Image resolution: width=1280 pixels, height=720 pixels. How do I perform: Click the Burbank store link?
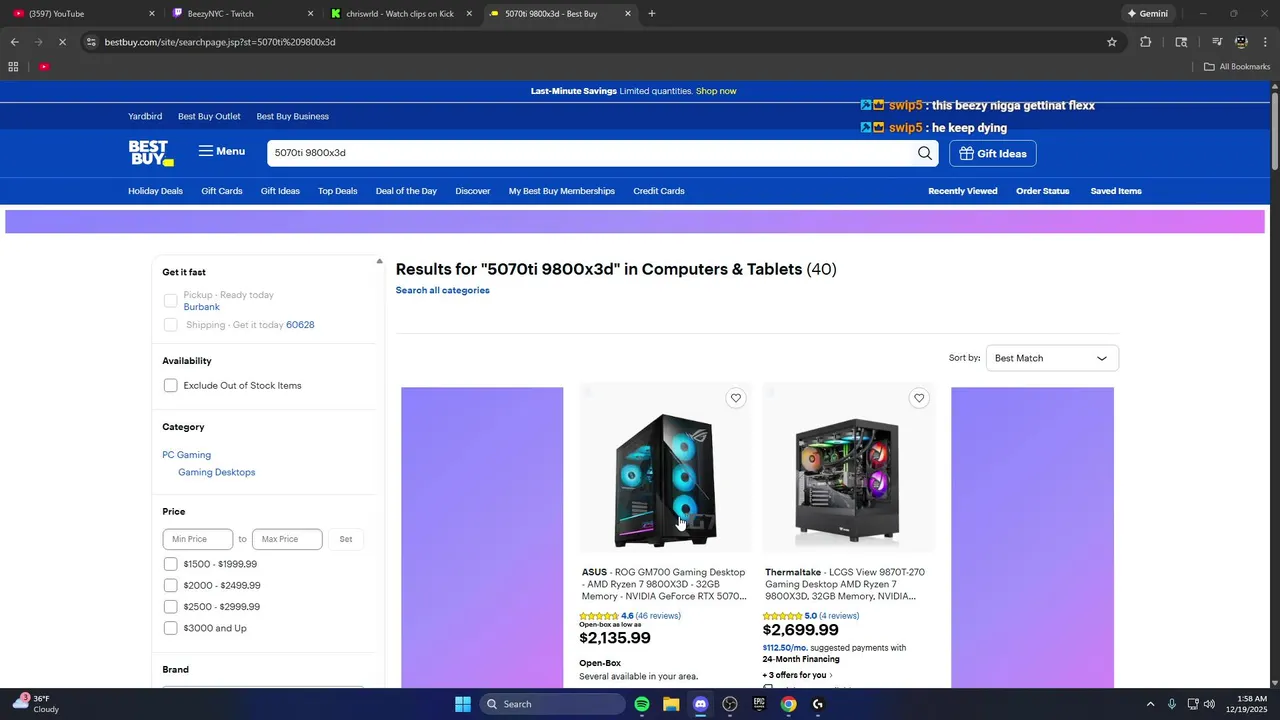click(x=202, y=307)
